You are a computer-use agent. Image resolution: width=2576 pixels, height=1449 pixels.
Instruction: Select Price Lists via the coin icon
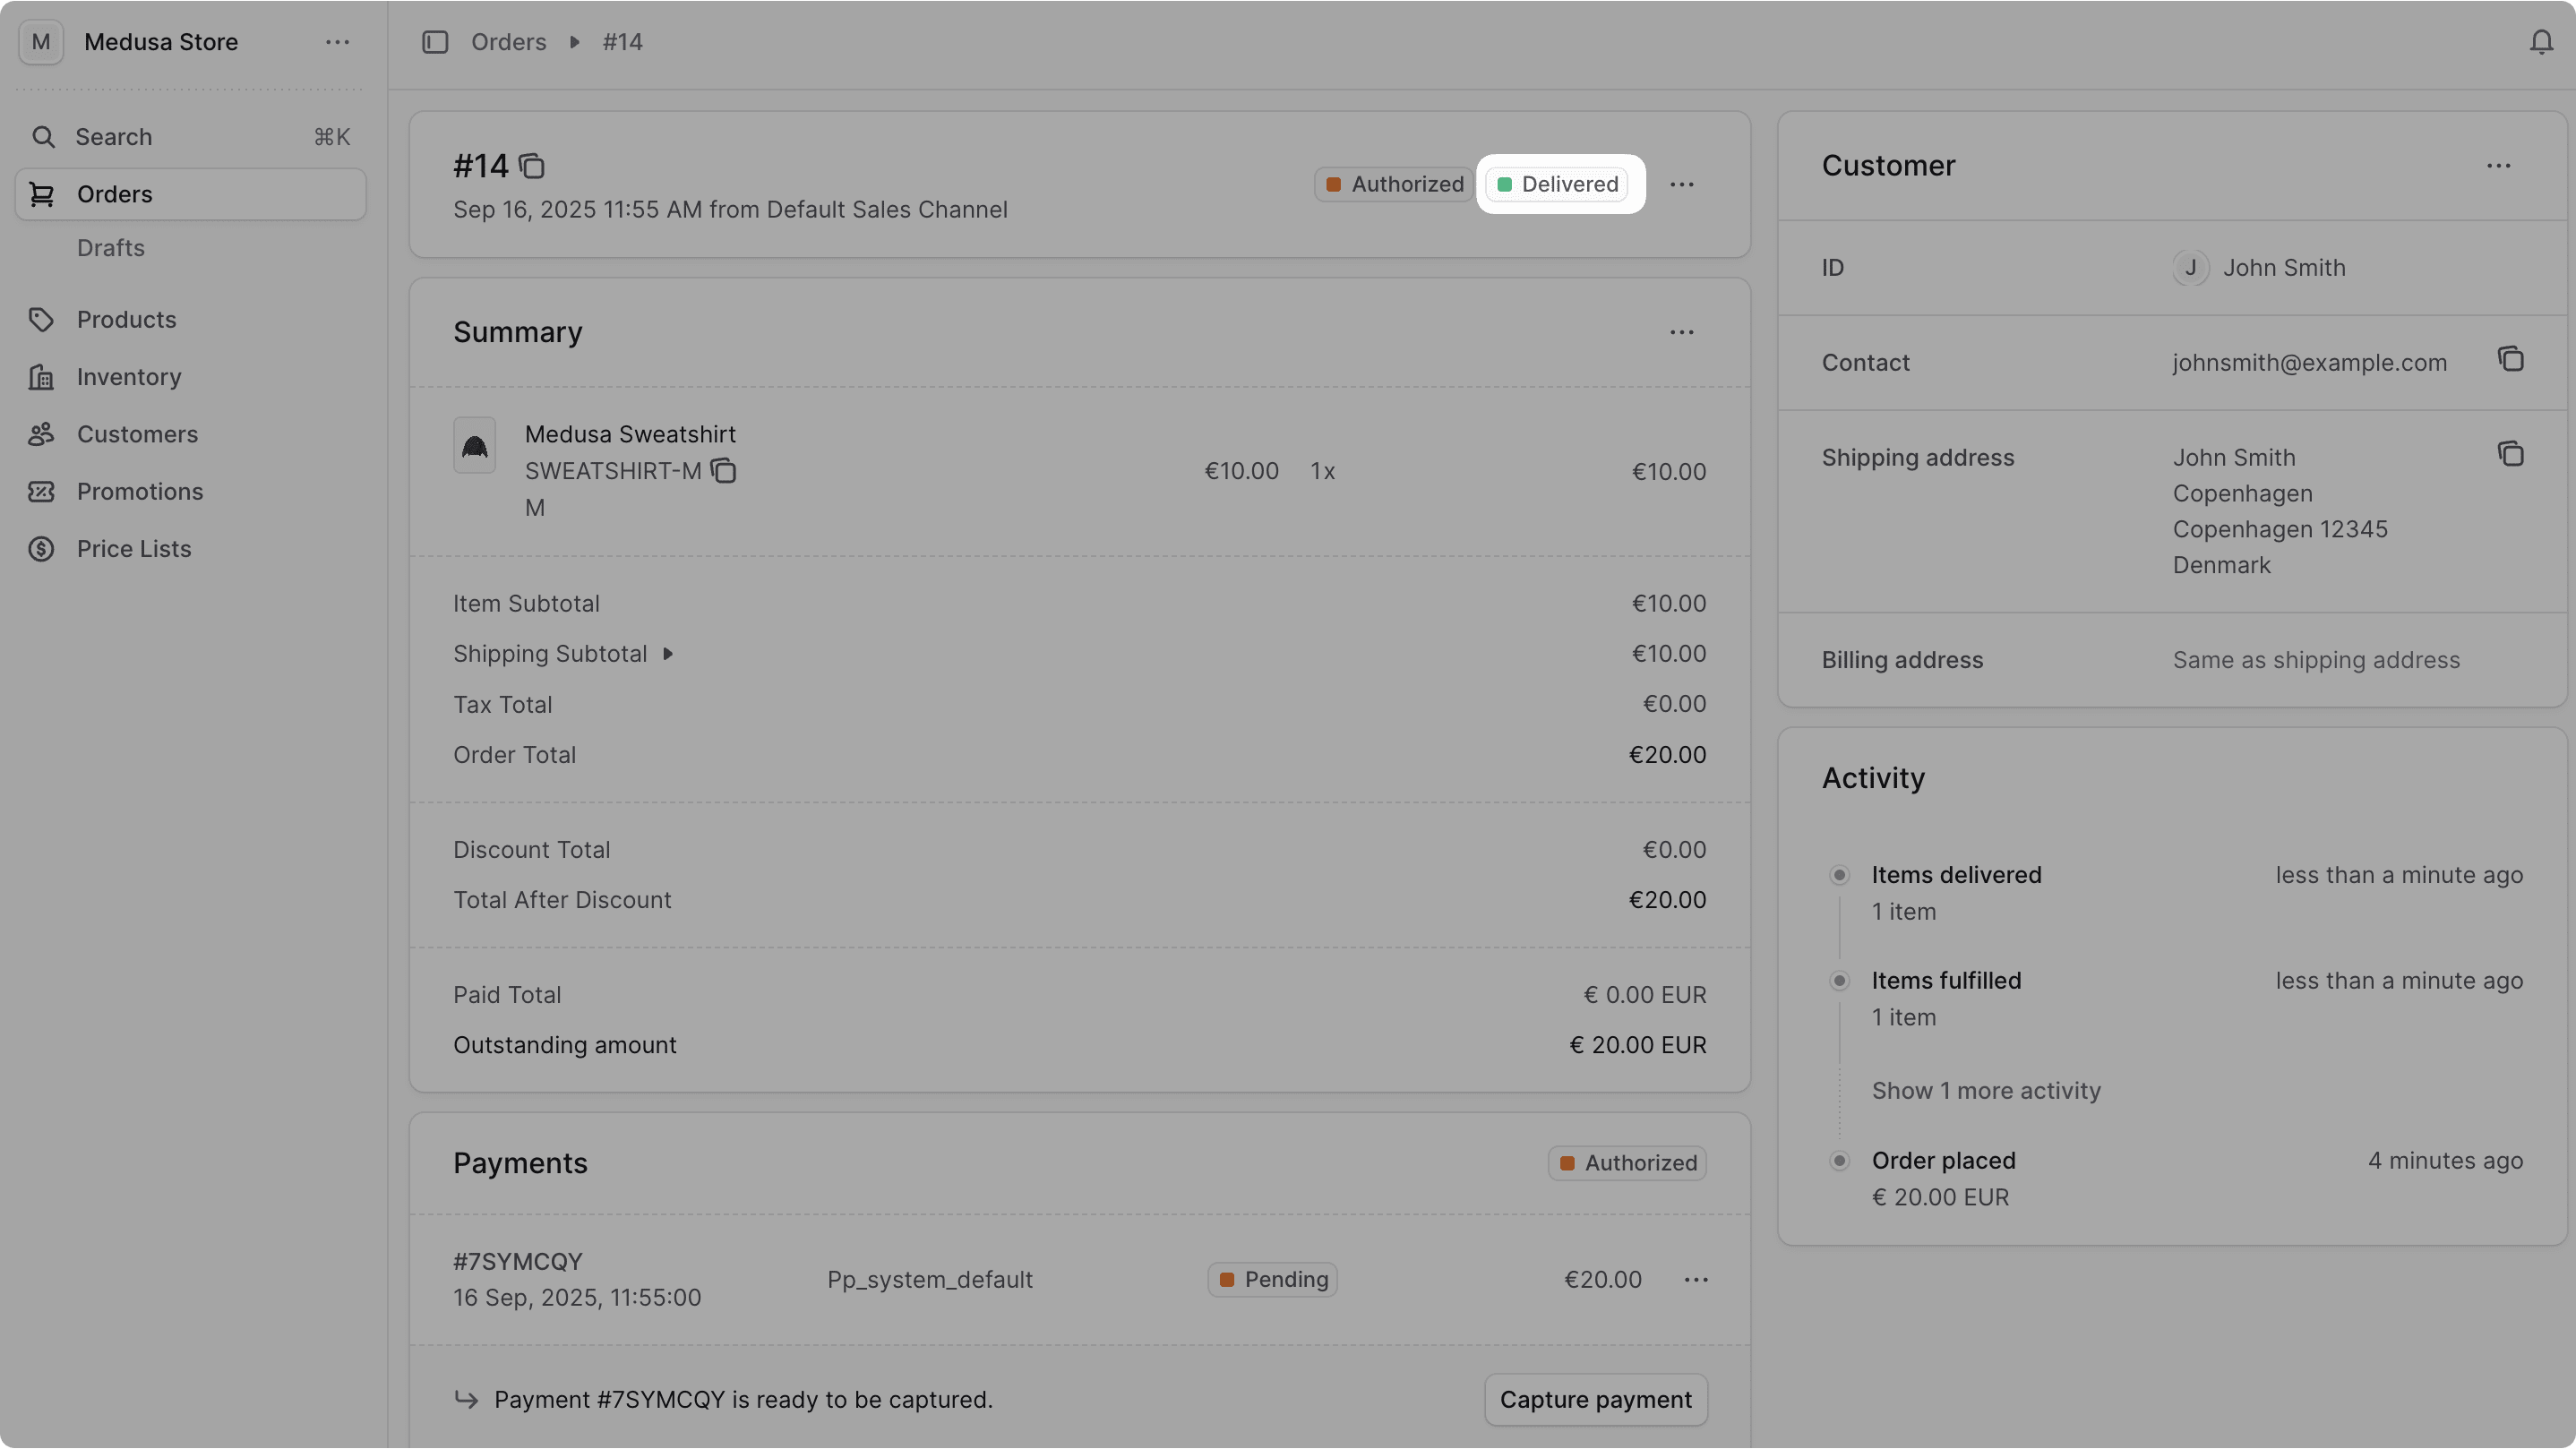click(41, 548)
